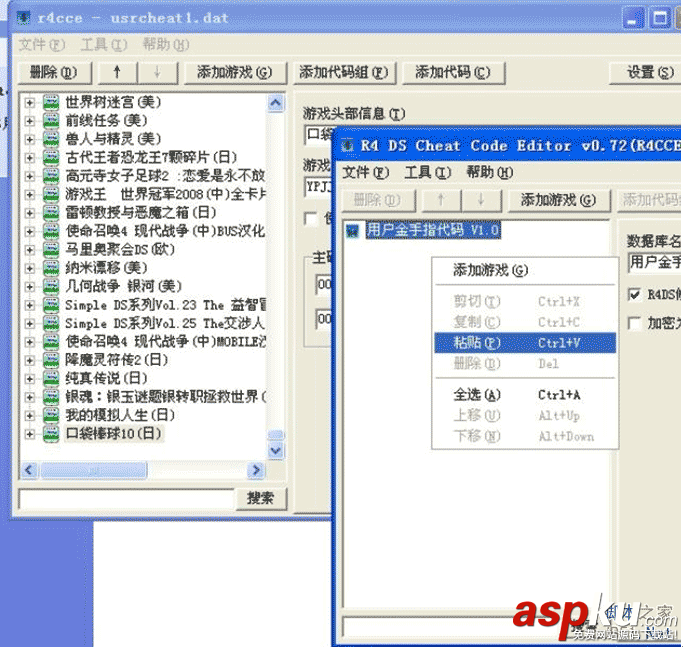
Task: Click game icon beside 兽人与精灵(美)
Action: 51,139
